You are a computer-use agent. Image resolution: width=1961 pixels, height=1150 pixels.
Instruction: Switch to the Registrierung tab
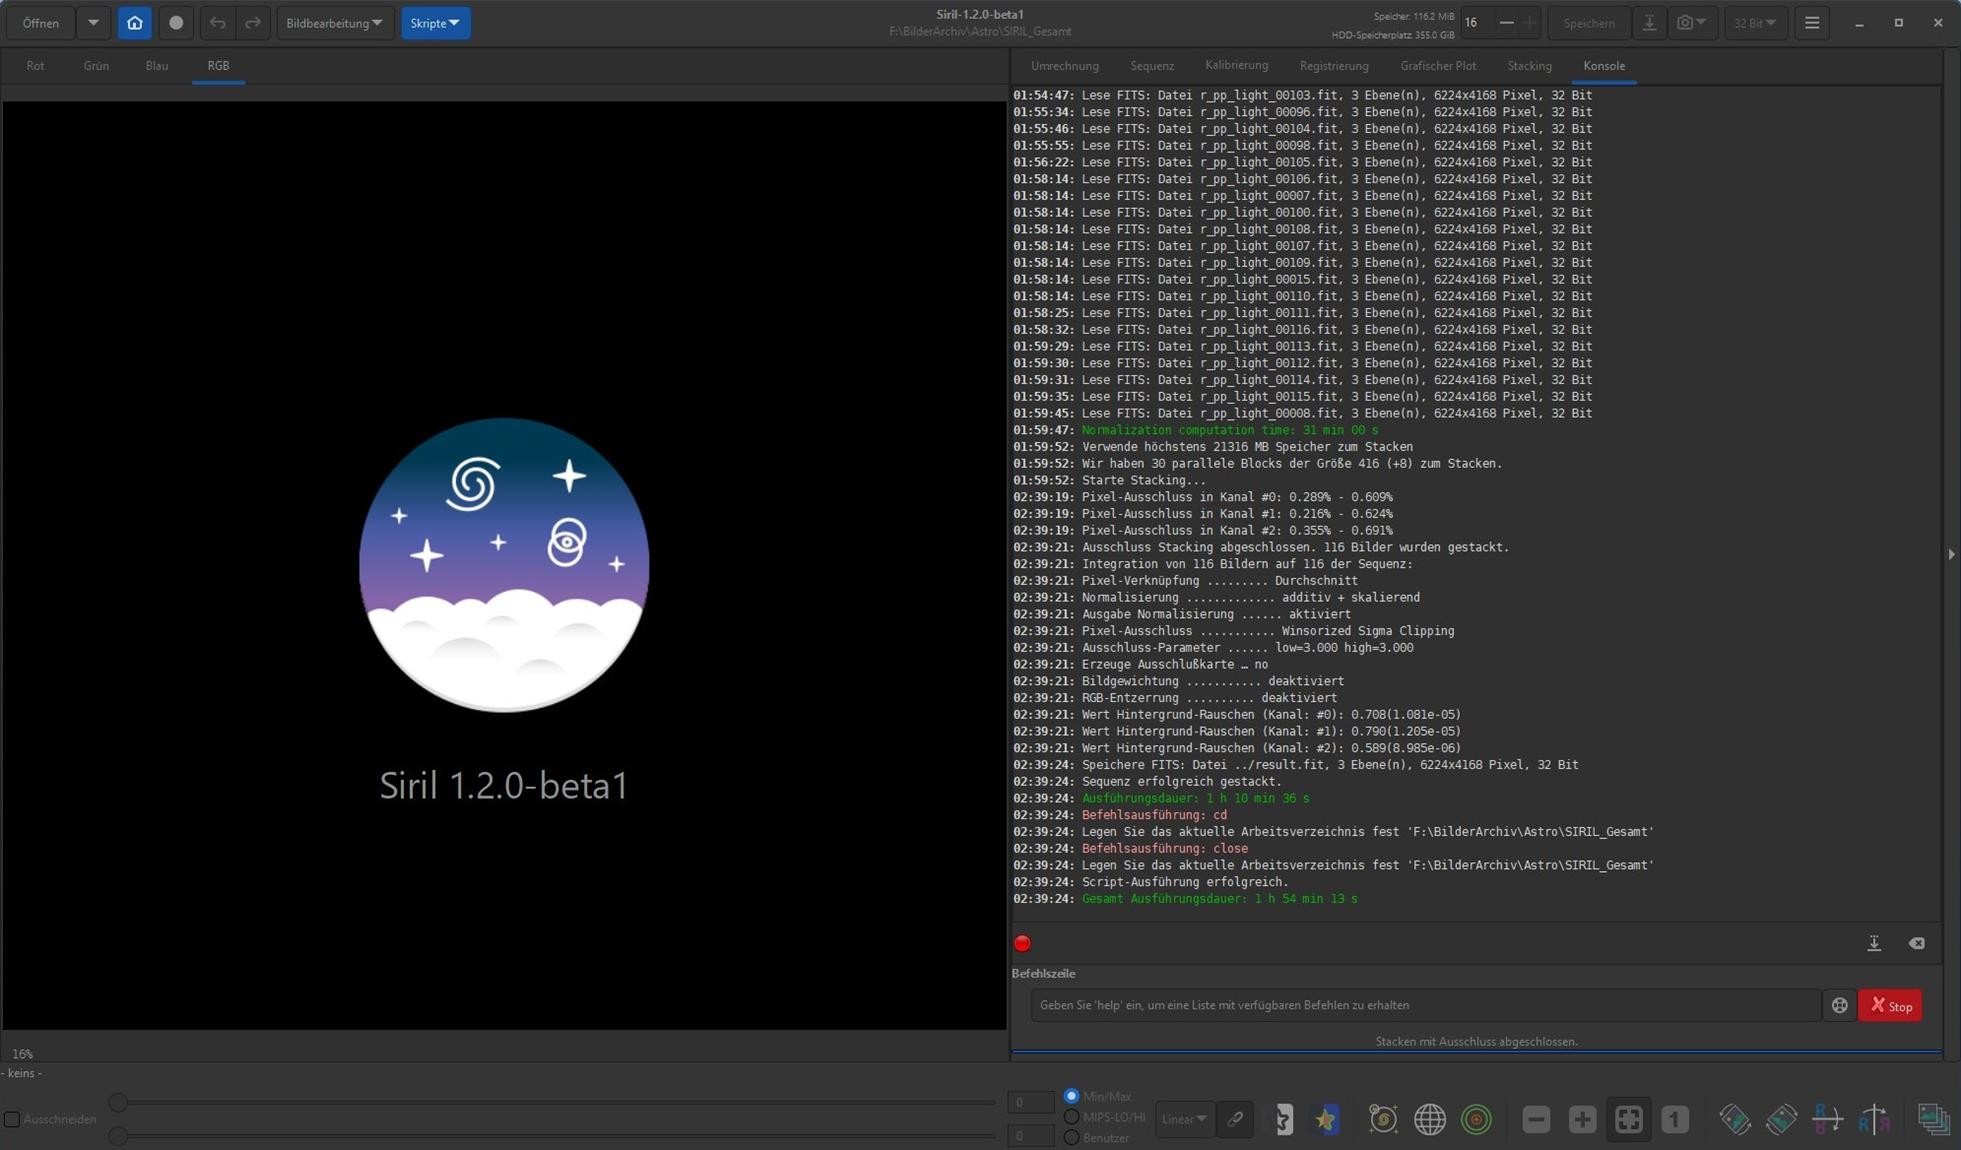(x=1333, y=66)
